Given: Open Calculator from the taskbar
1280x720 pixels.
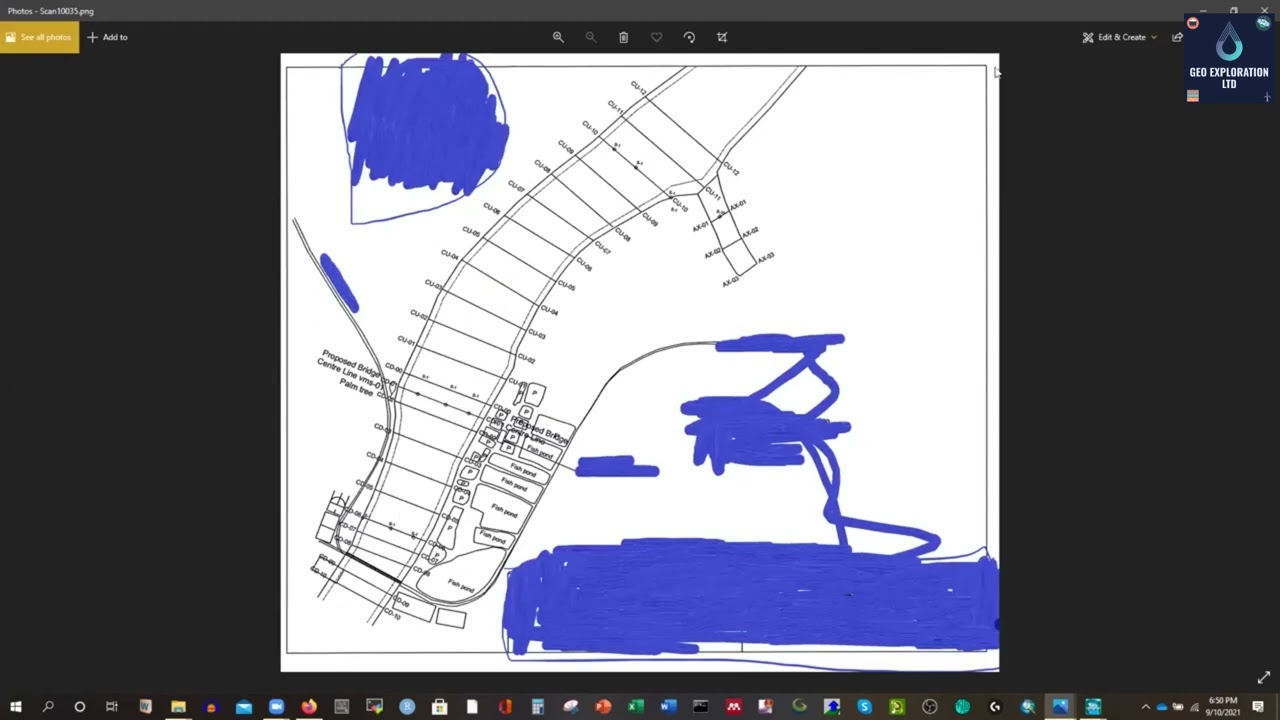Looking at the screenshot, I should pos(537,707).
